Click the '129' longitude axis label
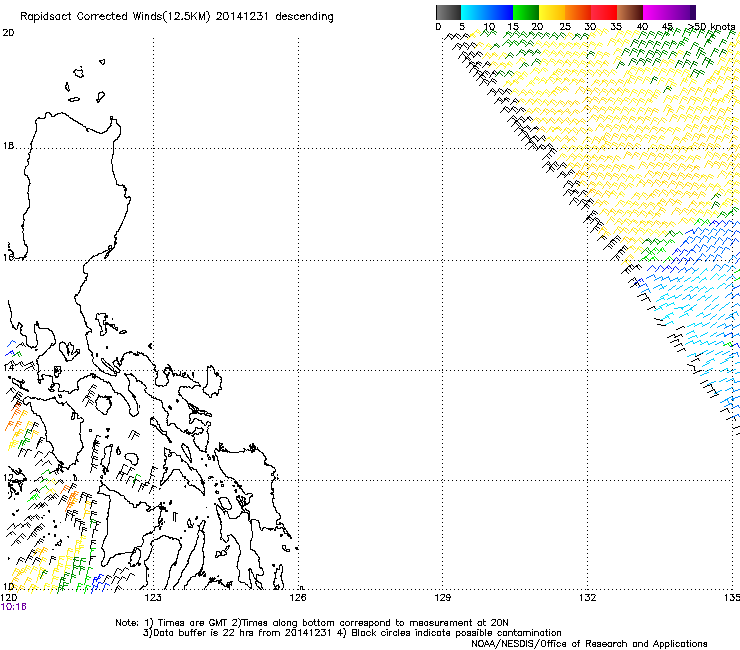This screenshot has width=740, height=650. tap(442, 598)
